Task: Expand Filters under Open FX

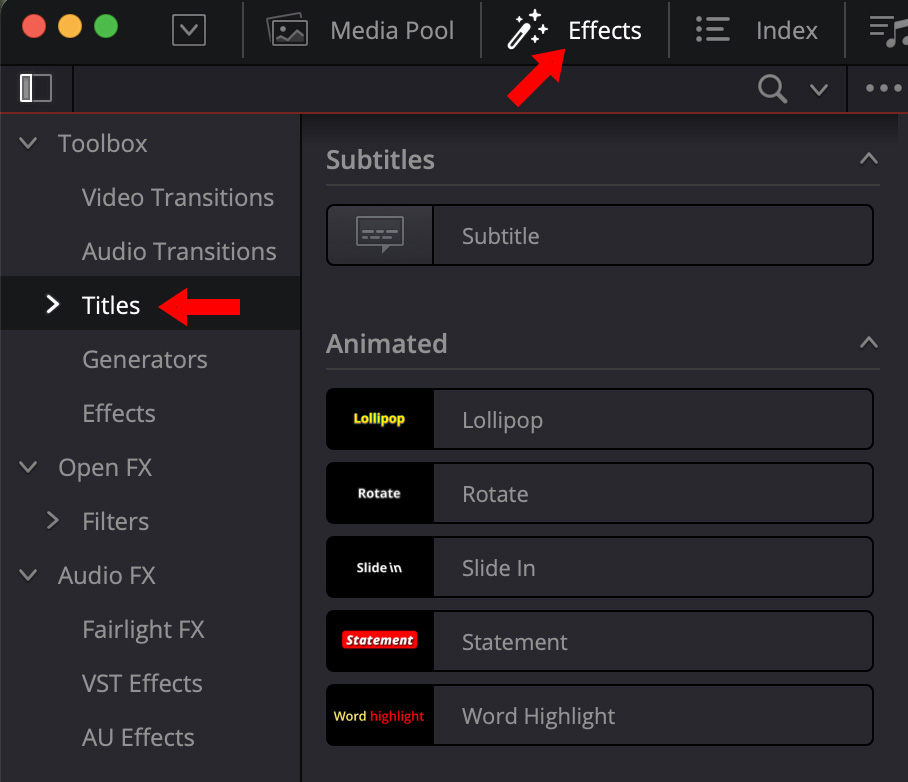Action: tap(53, 521)
